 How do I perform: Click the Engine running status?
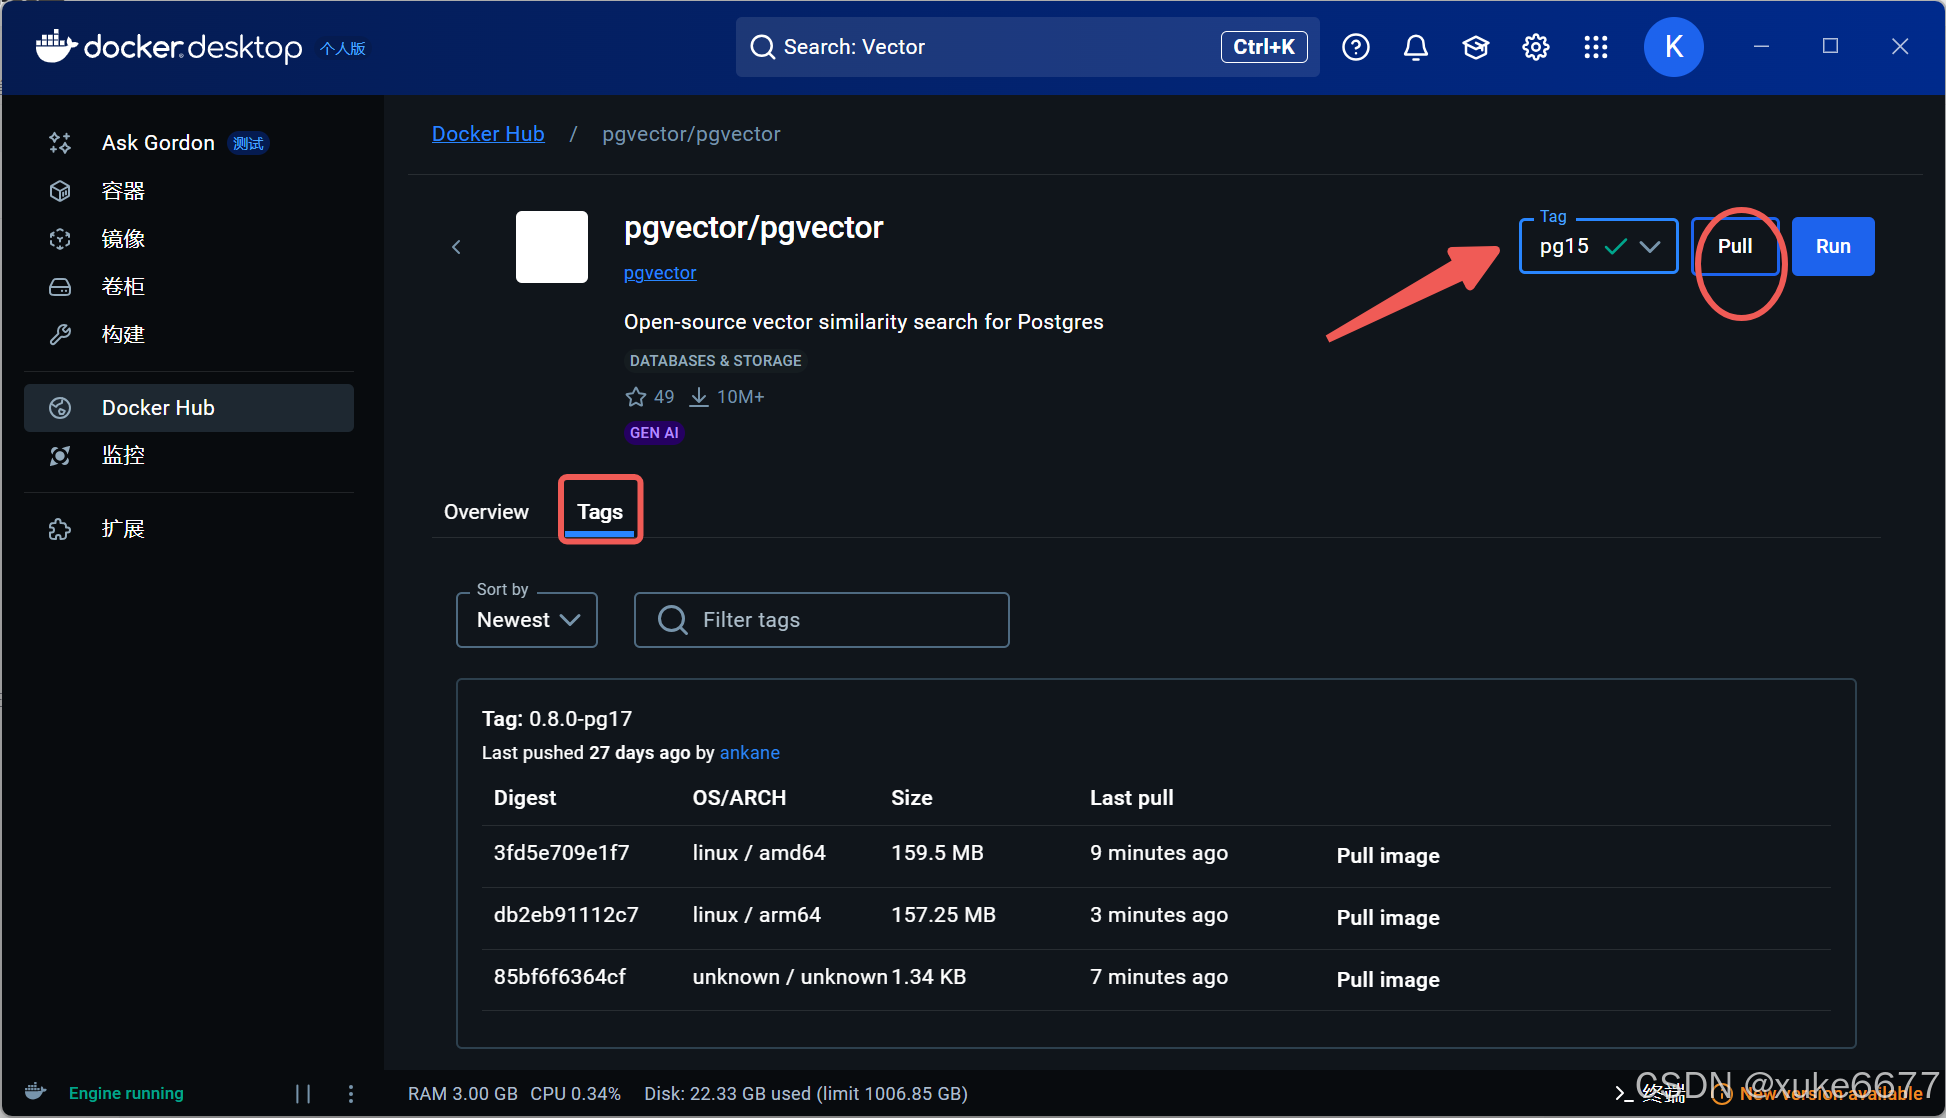coord(126,1094)
